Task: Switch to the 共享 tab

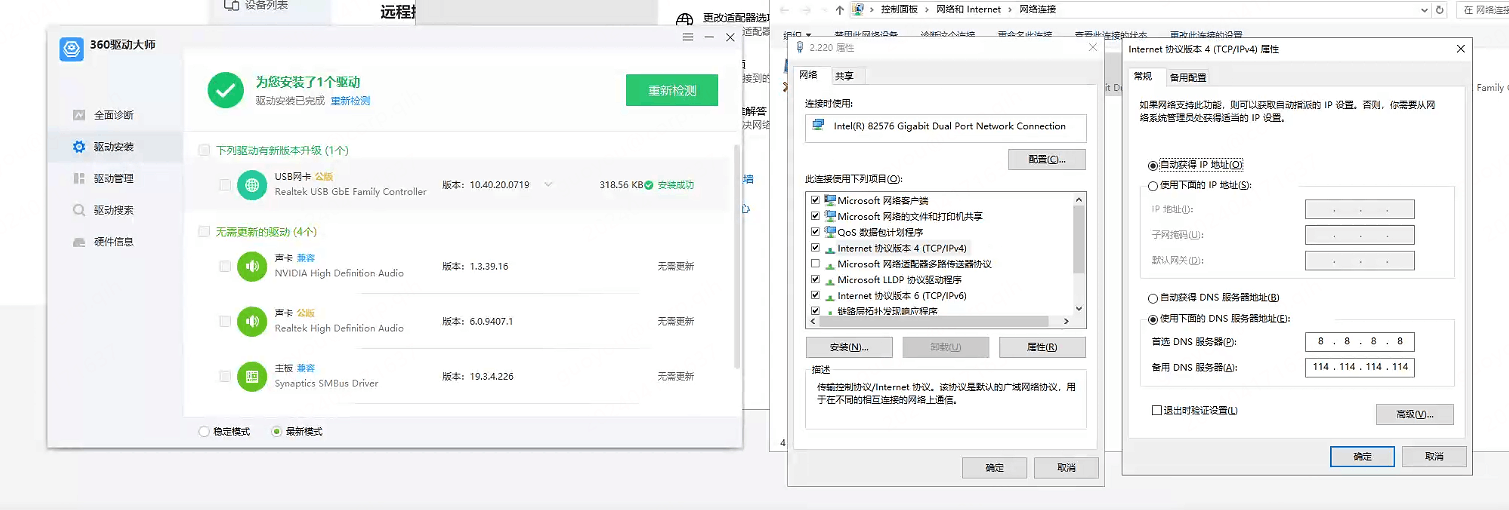Action: click(845, 76)
